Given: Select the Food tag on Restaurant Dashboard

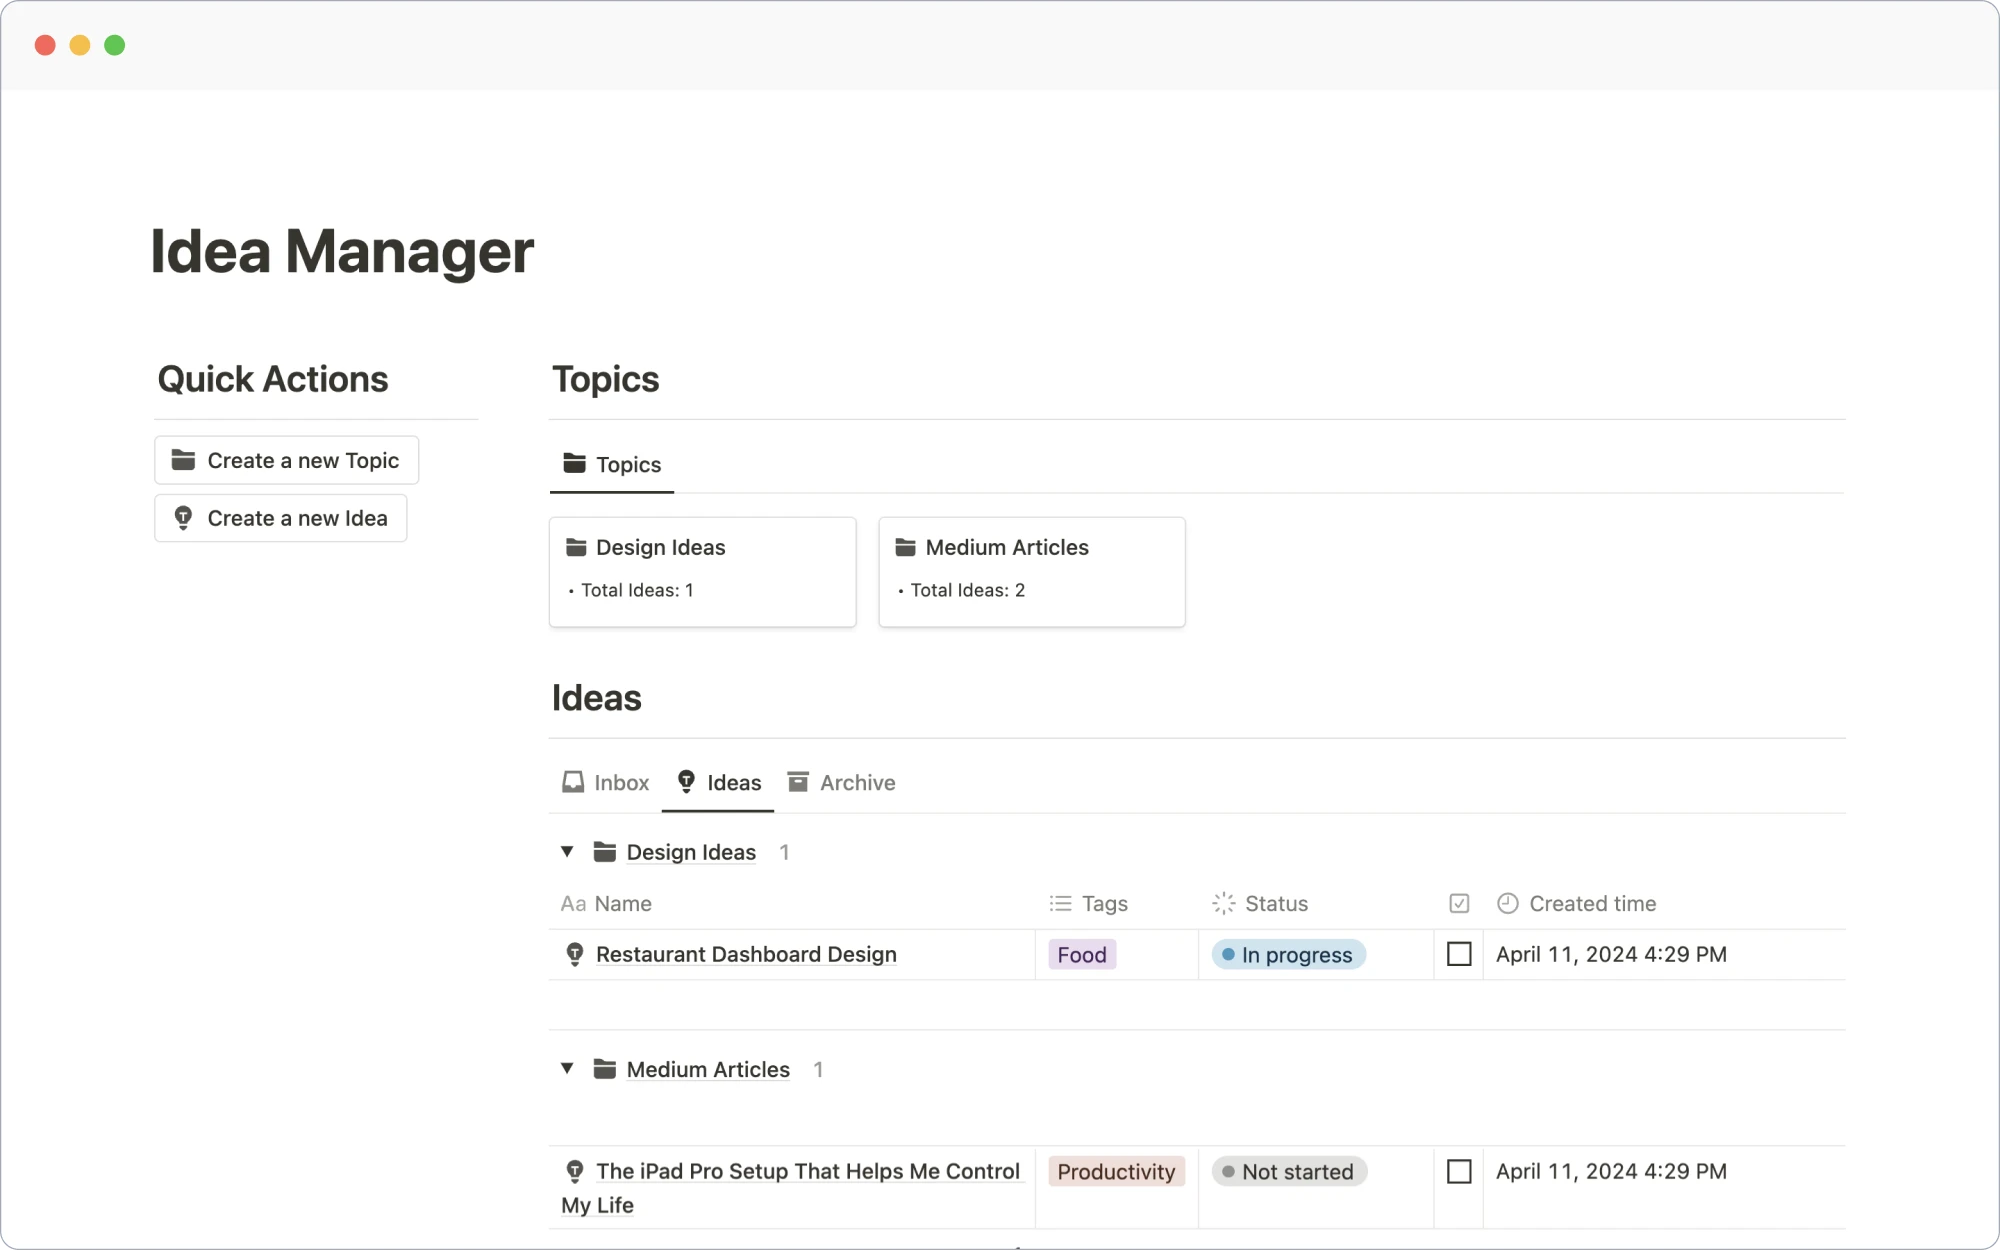Looking at the screenshot, I should point(1081,953).
